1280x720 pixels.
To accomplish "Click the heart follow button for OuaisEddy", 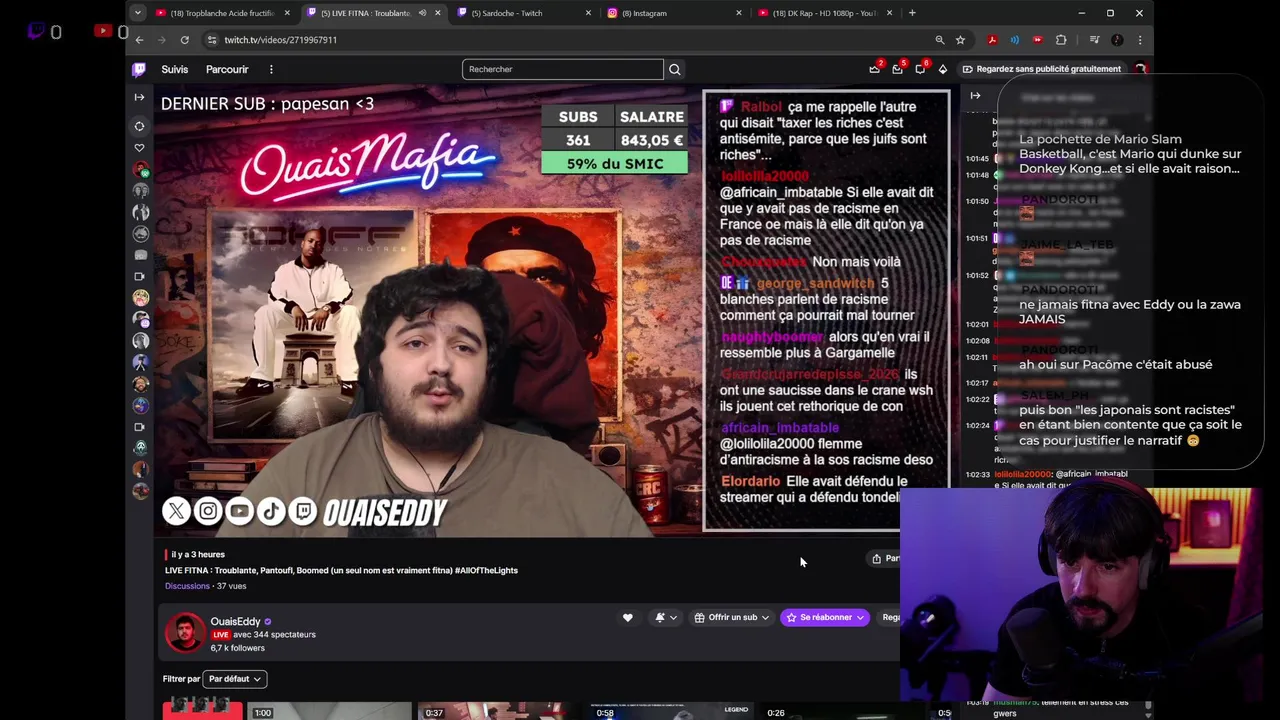I will point(627,617).
